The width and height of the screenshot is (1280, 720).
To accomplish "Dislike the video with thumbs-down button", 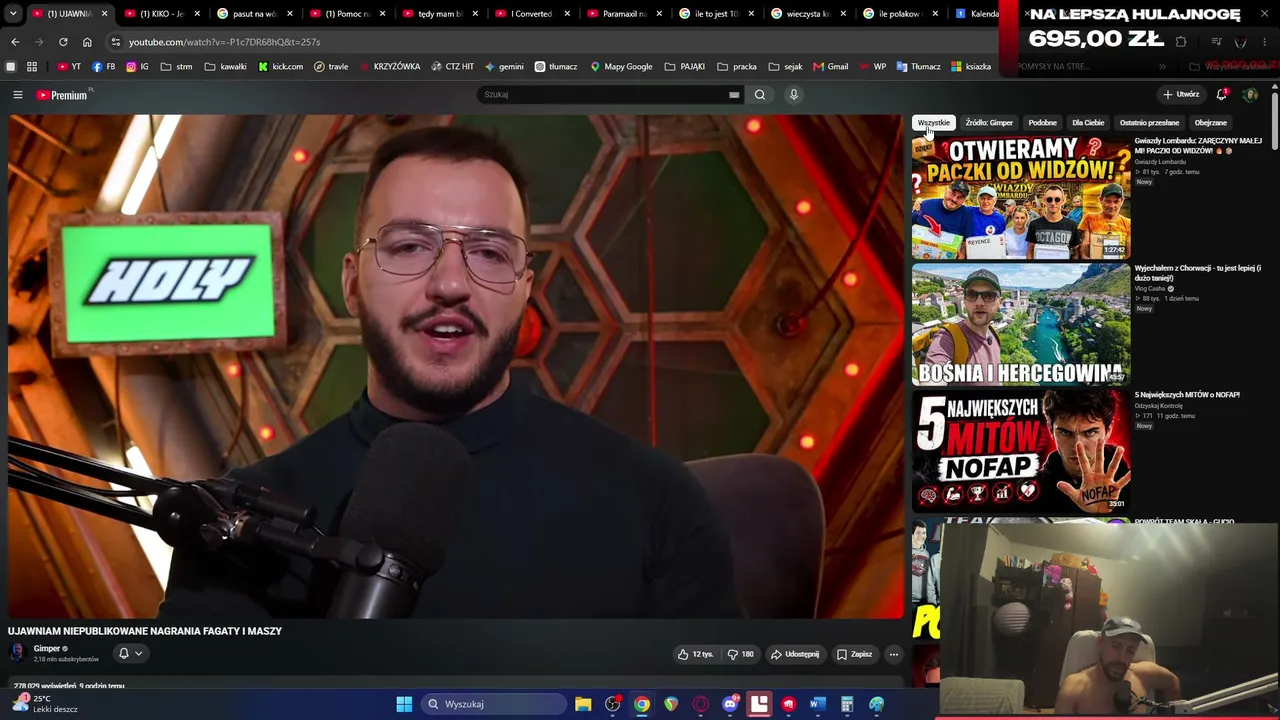I will click(741, 654).
